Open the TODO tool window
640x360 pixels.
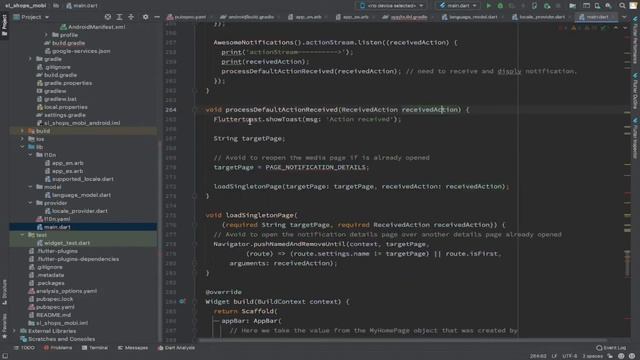click(x=24, y=348)
